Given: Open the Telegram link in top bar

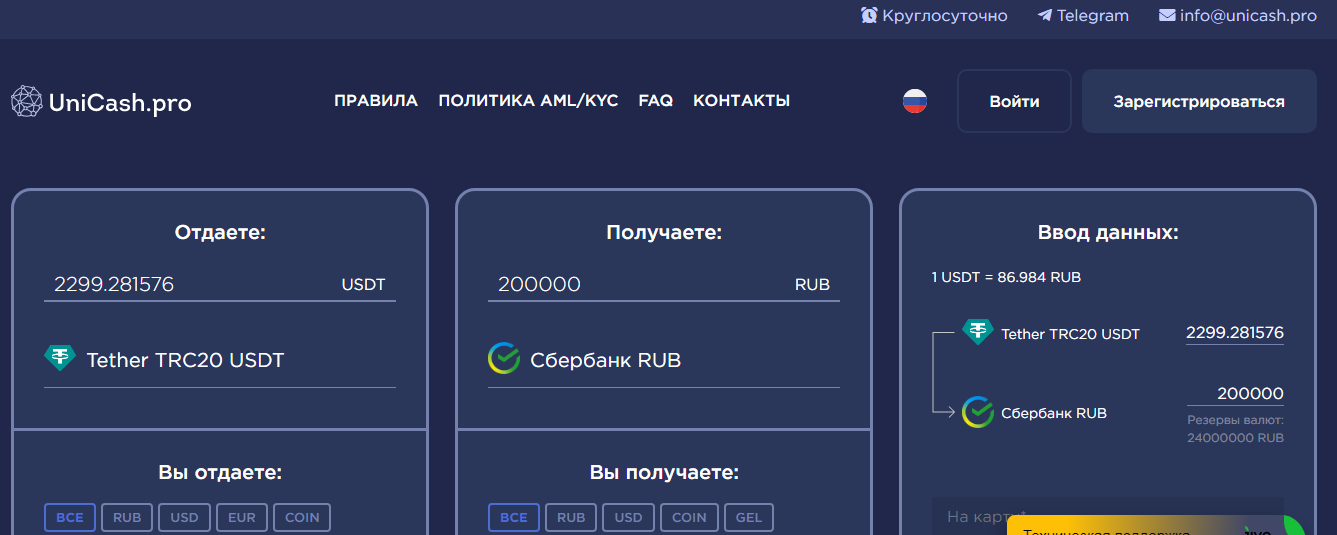Looking at the screenshot, I should (1092, 16).
